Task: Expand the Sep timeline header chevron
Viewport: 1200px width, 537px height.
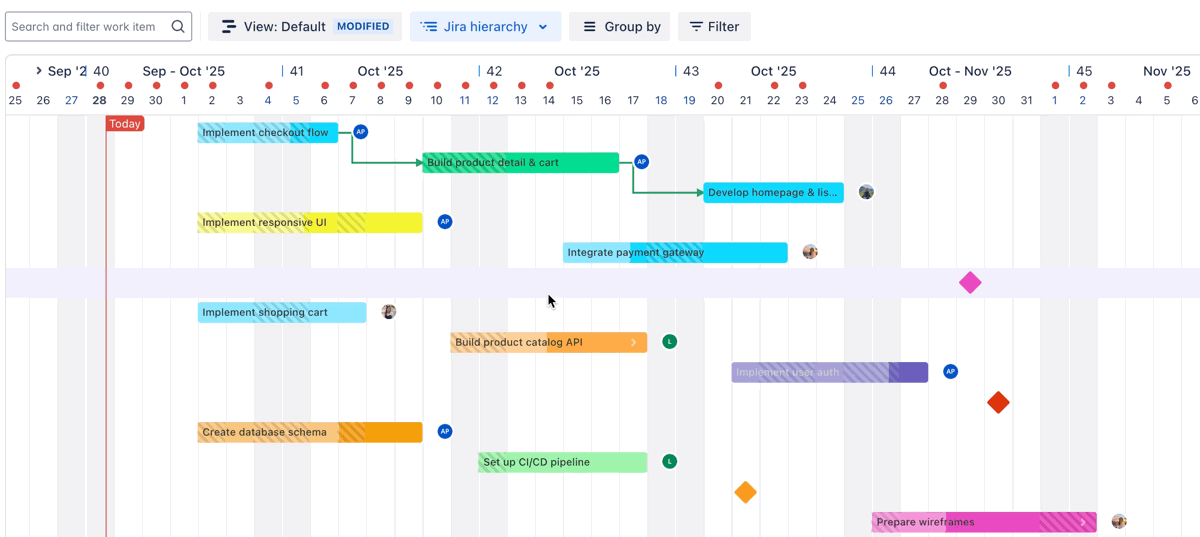Action: pyautogui.click(x=38, y=71)
